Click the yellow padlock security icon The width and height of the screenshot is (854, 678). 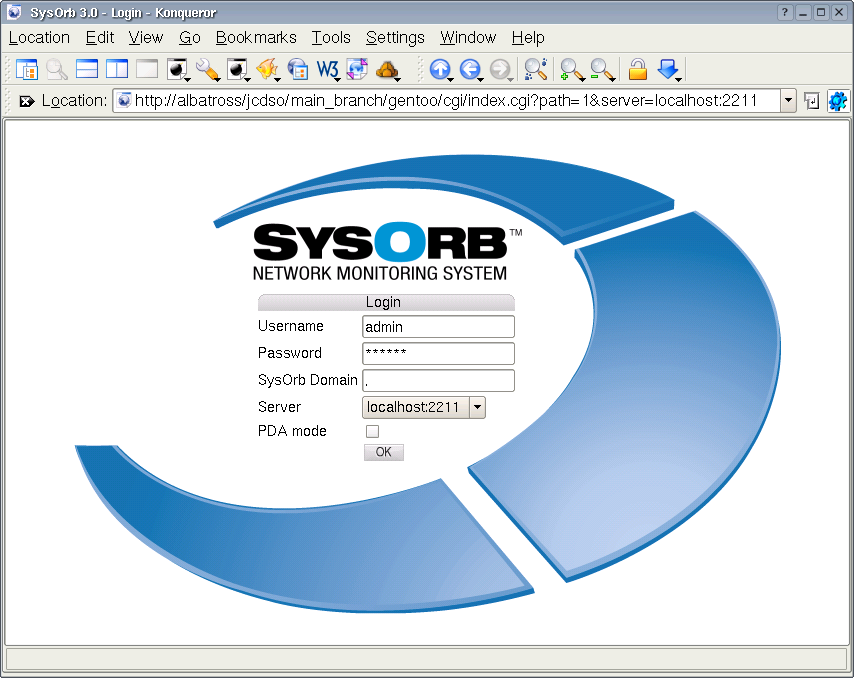[637, 69]
